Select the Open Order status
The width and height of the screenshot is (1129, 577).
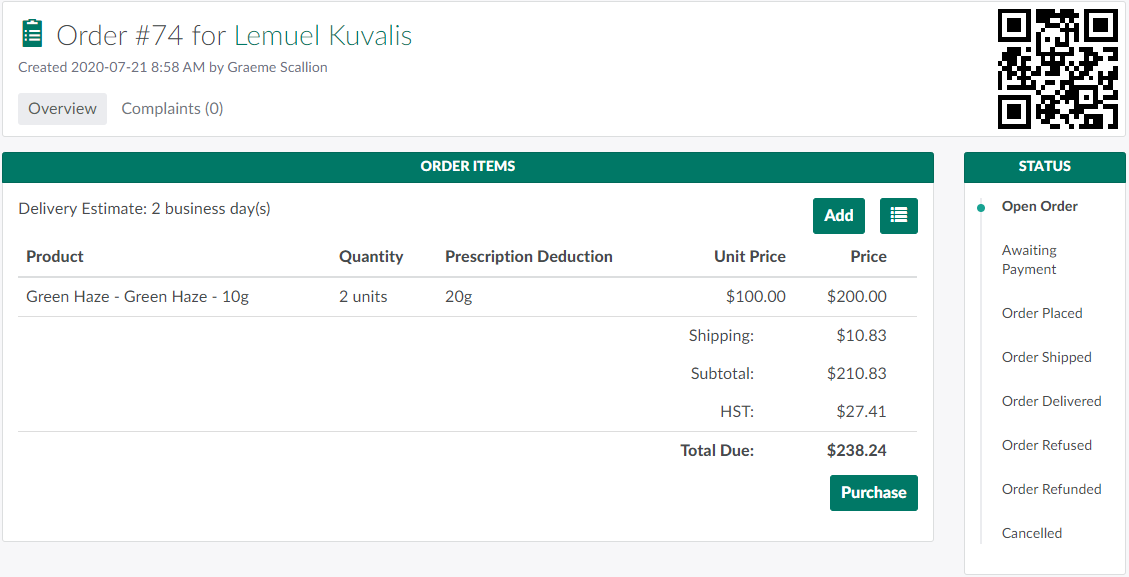(1039, 207)
